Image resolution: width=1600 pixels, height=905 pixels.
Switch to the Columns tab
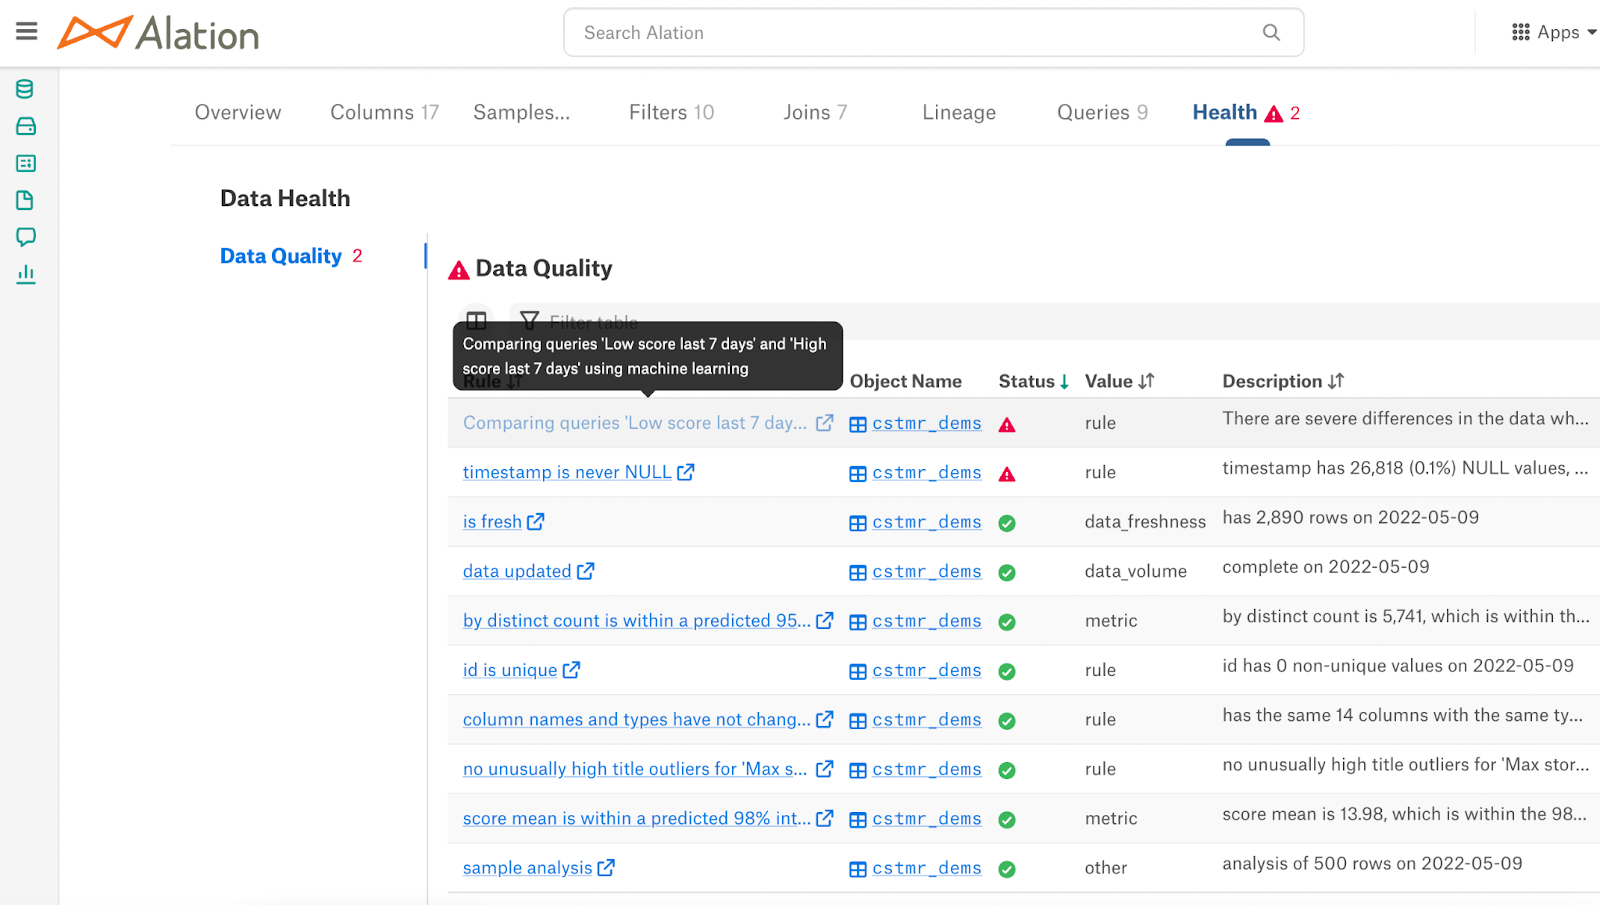click(385, 112)
